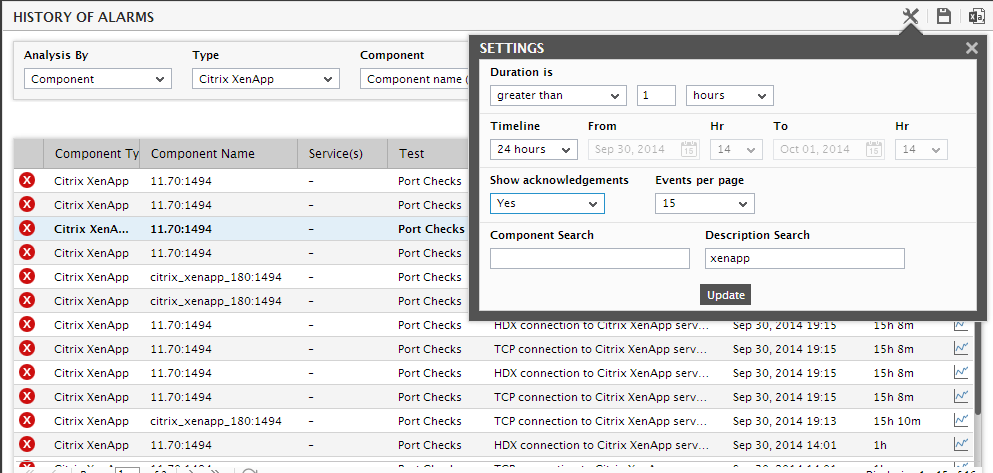Click critical alarm icon in fourth row
This screenshot has height=473, width=993.
27,253
